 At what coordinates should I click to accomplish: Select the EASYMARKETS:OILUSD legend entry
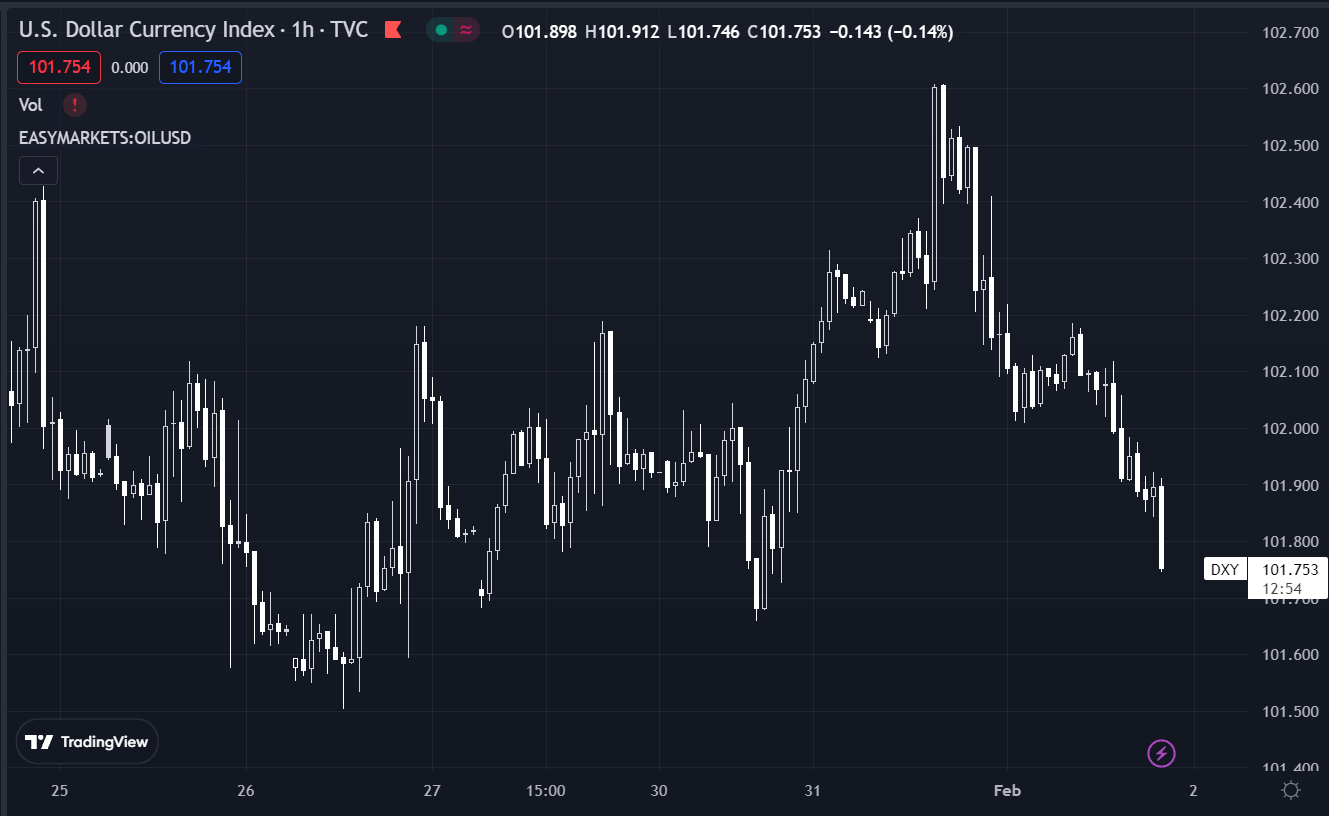pos(105,138)
